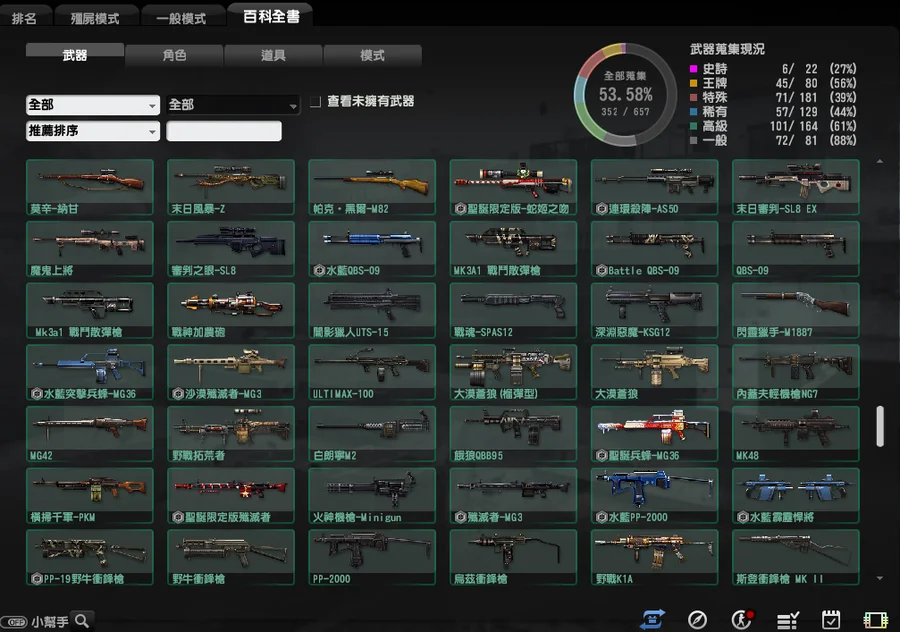900x632 pixels.
Task: Select the 武器 weapons sub-tab
Action: (75, 55)
